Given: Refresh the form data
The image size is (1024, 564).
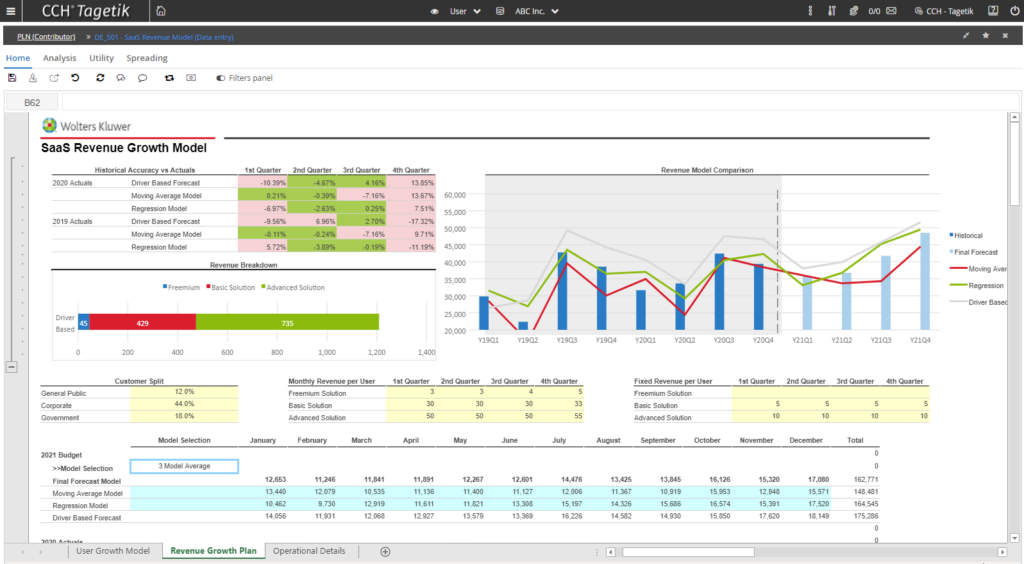Looking at the screenshot, I should 100,78.
